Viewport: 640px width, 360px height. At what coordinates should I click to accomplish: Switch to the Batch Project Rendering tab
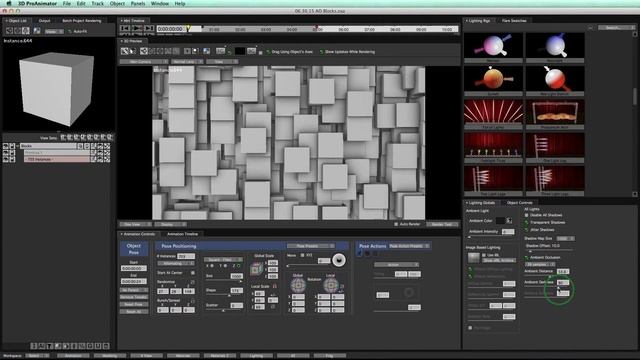pyautogui.click(x=81, y=20)
